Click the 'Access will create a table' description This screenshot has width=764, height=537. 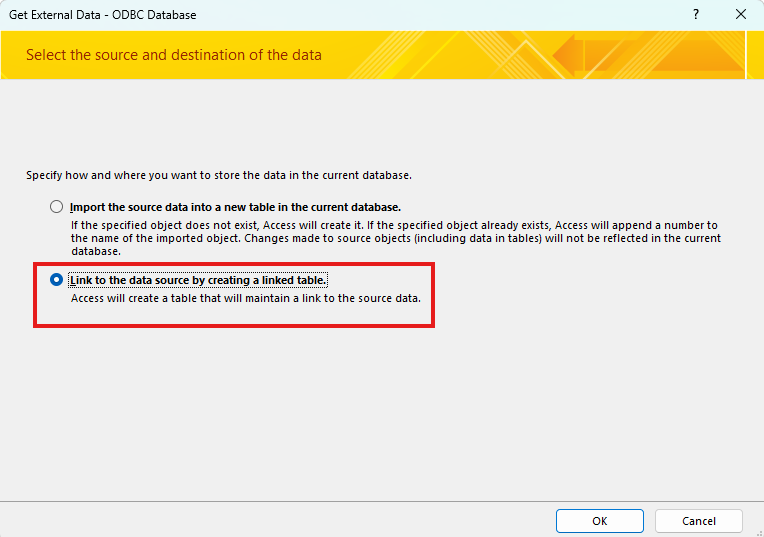(245, 299)
